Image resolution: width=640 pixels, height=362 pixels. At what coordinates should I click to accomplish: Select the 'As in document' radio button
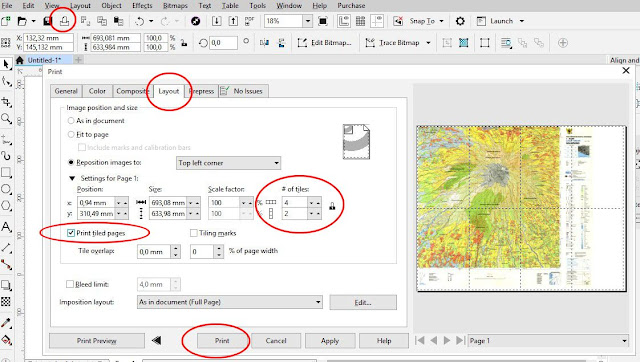click(x=71, y=120)
